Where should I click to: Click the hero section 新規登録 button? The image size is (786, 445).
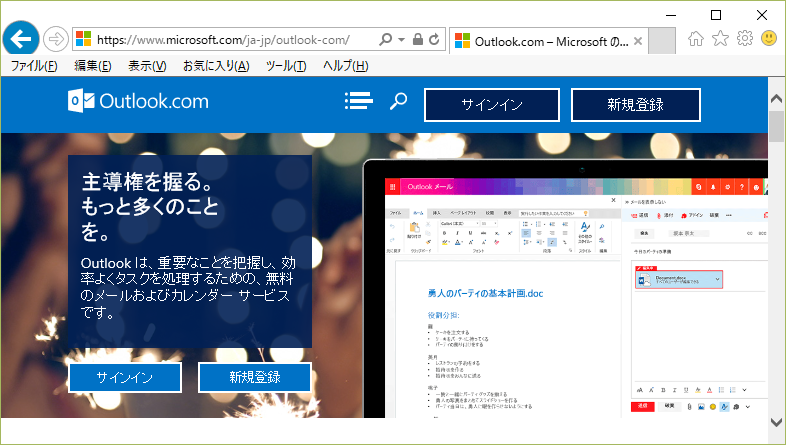click(255, 377)
